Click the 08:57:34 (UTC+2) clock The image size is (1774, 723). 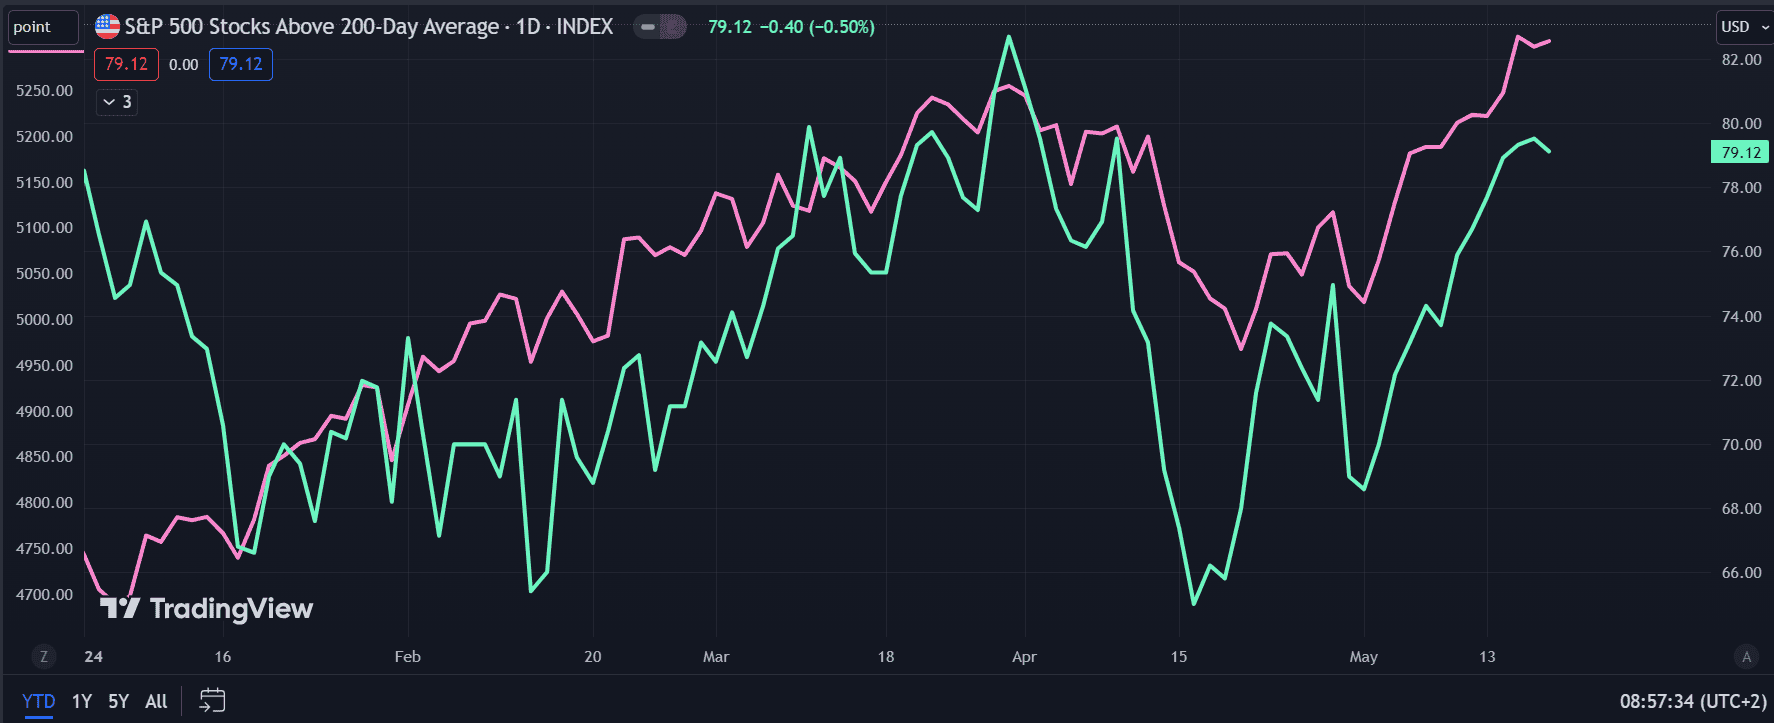[1693, 701]
